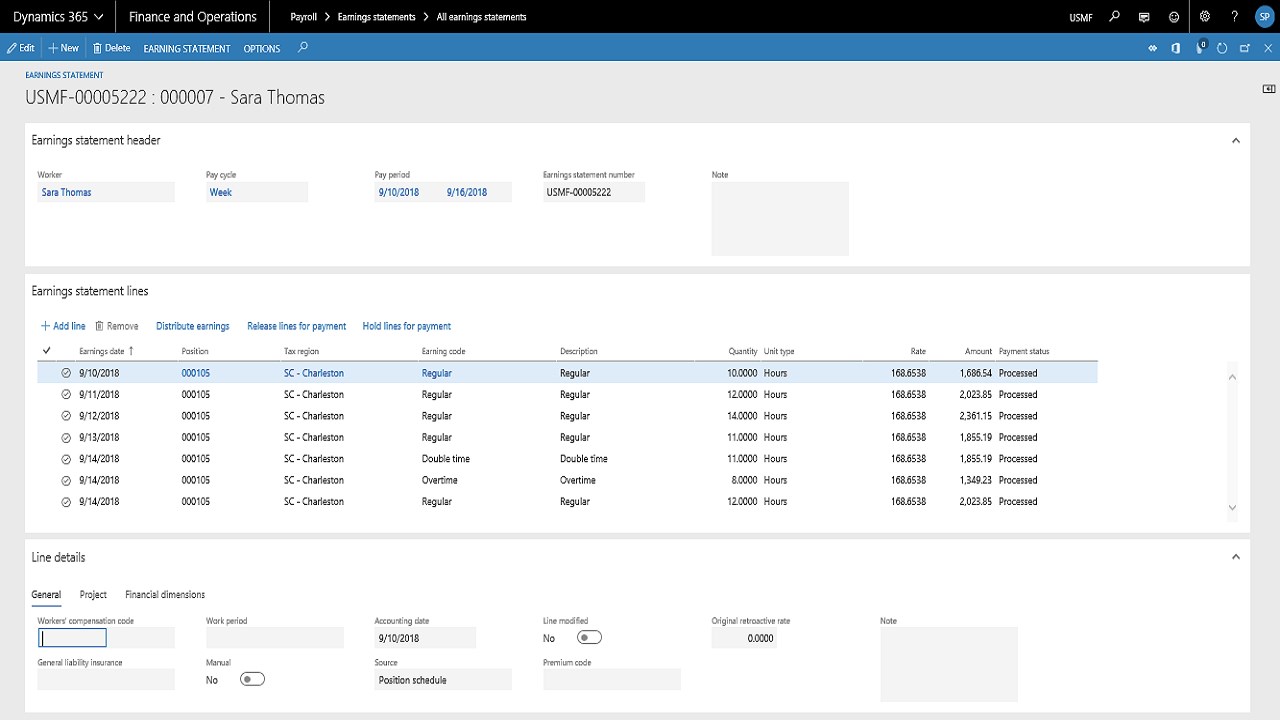Image resolution: width=1280 pixels, height=720 pixels.
Task: Click the Premium code field
Action: pos(612,680)
